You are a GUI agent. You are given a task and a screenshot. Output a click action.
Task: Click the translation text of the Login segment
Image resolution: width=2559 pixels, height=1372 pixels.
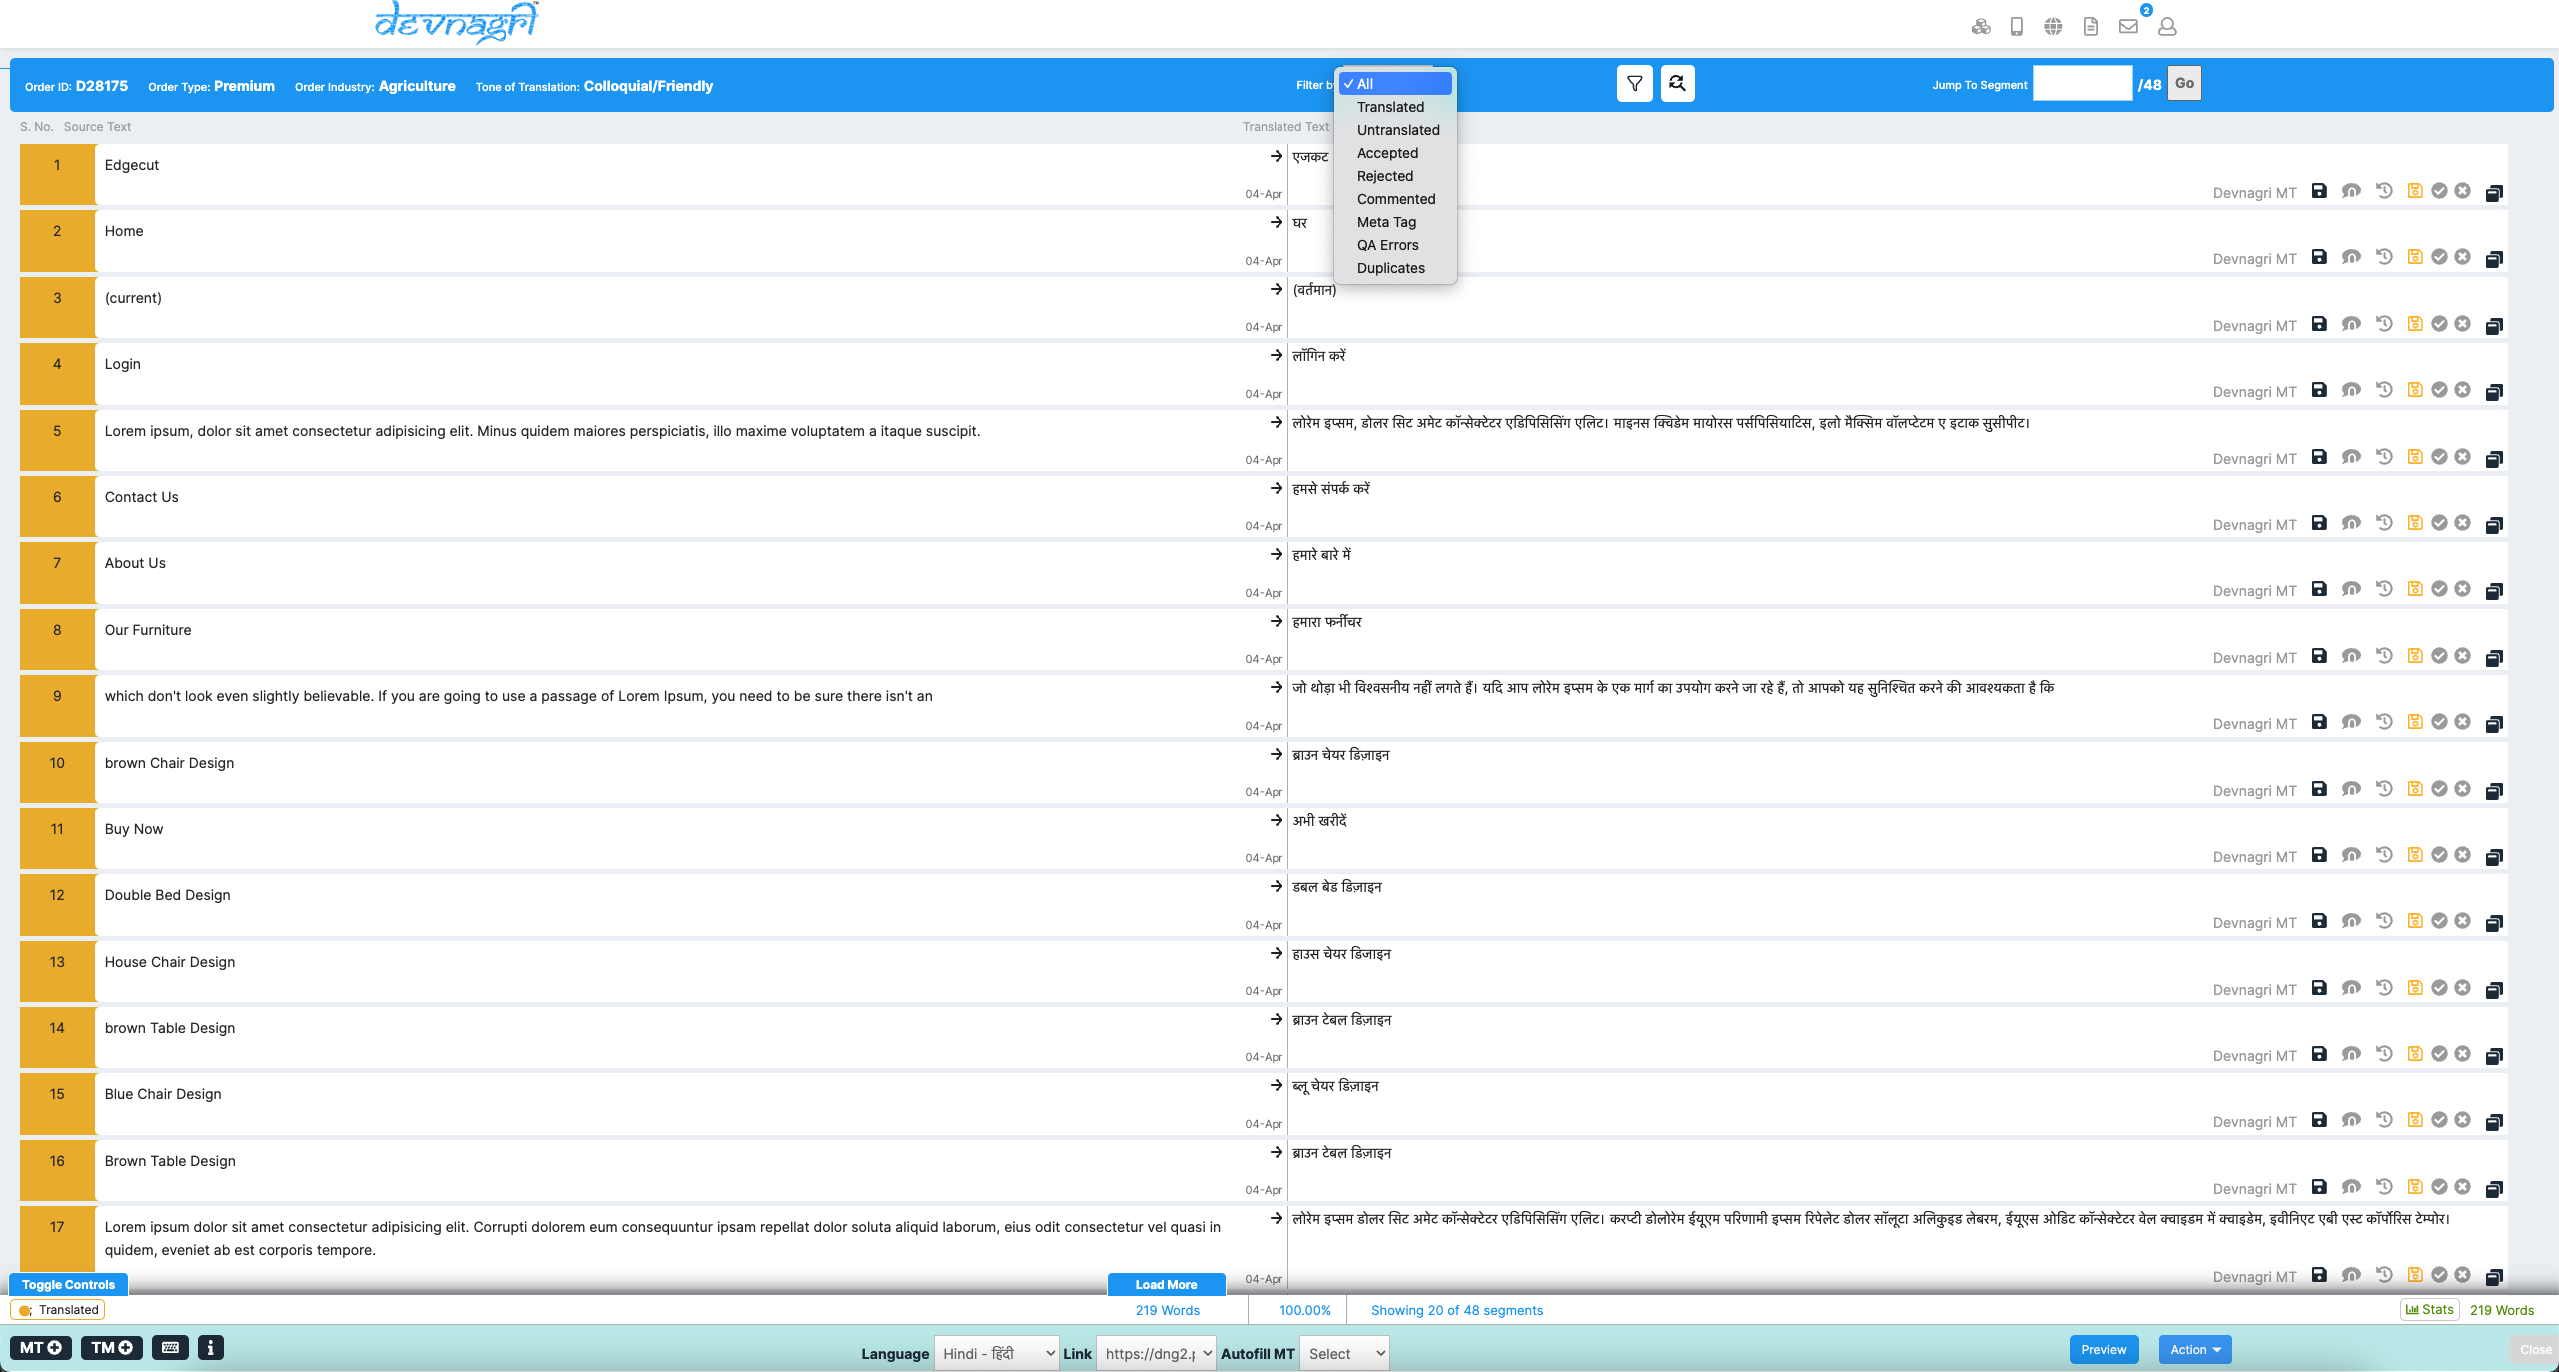(x=1318, y=356)
